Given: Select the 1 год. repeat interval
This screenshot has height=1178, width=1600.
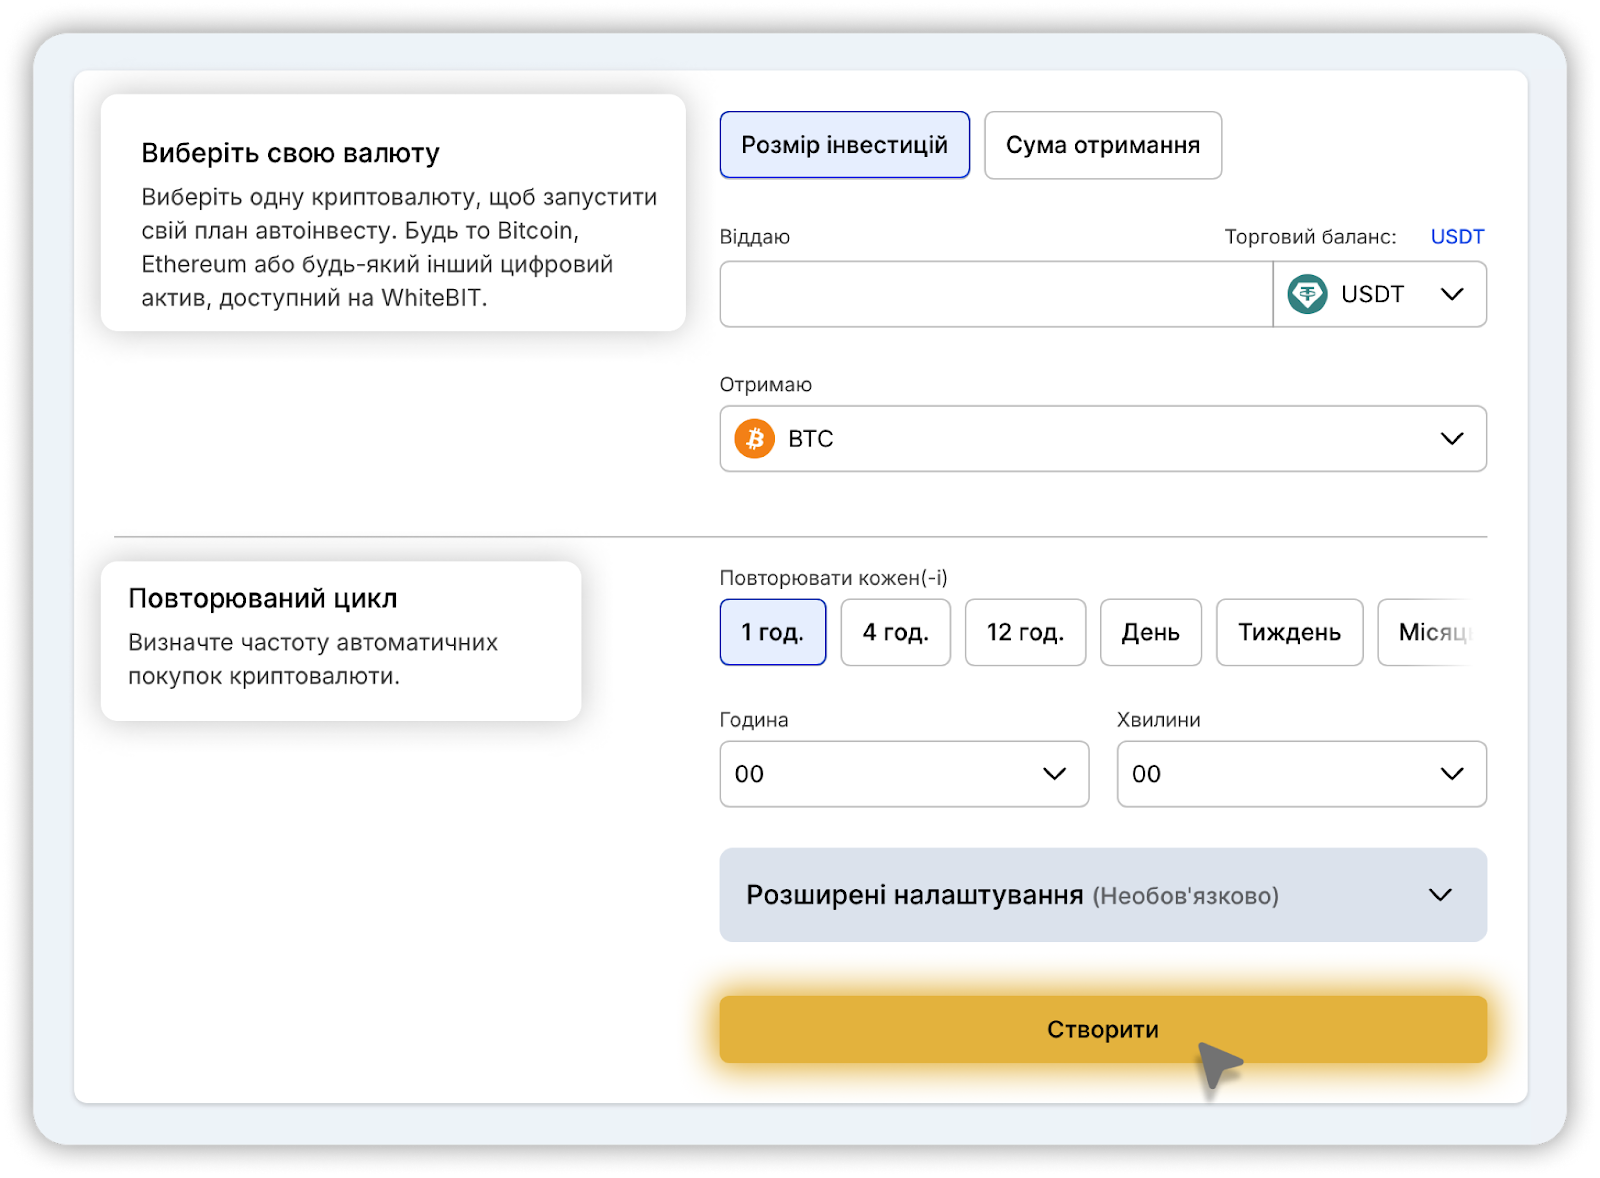Looking at the screenshot, I should tap(772, 632).
